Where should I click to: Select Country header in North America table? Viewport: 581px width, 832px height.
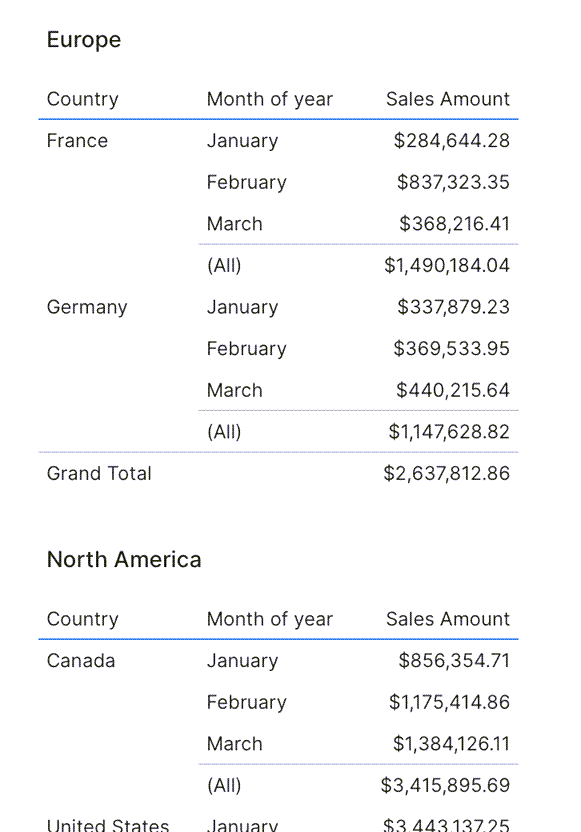click(x=83, y=619)
